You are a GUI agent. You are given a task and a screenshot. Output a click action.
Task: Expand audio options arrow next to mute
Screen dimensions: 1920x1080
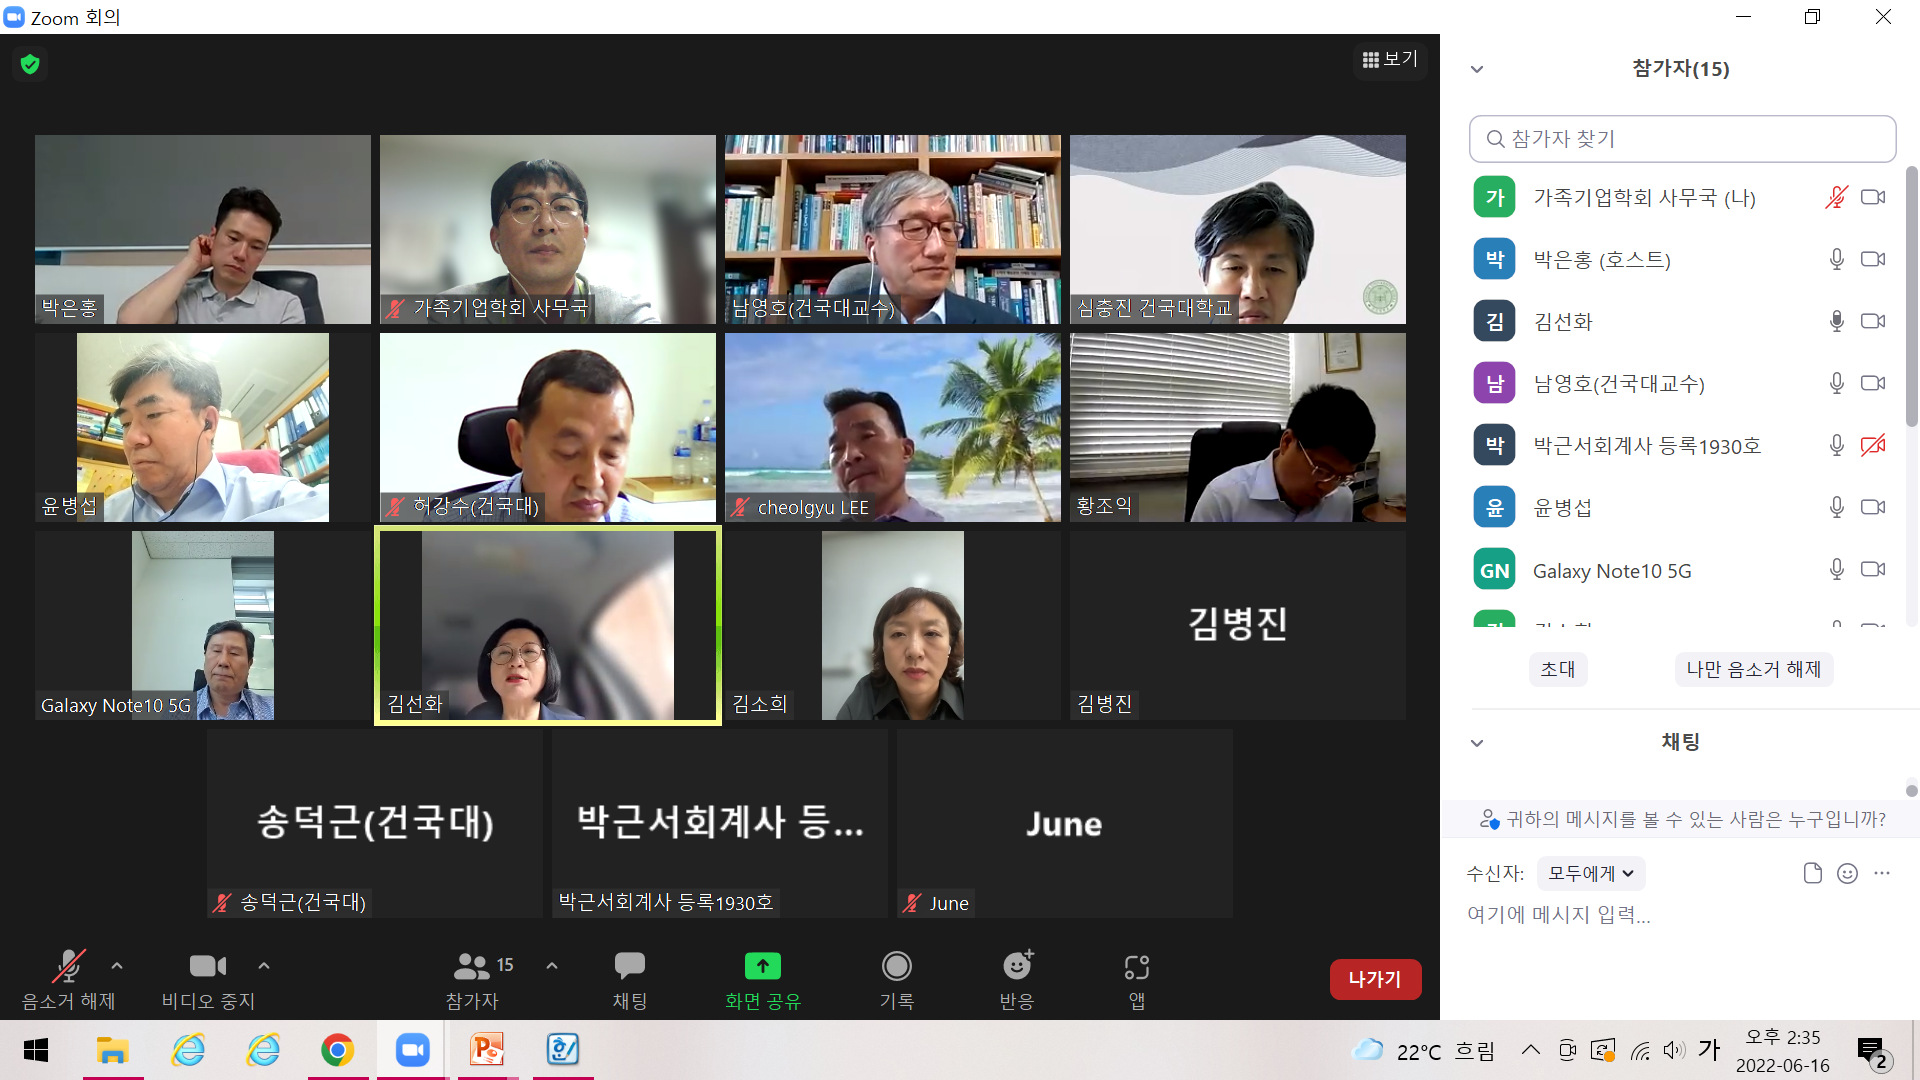(x=117, y=966)
